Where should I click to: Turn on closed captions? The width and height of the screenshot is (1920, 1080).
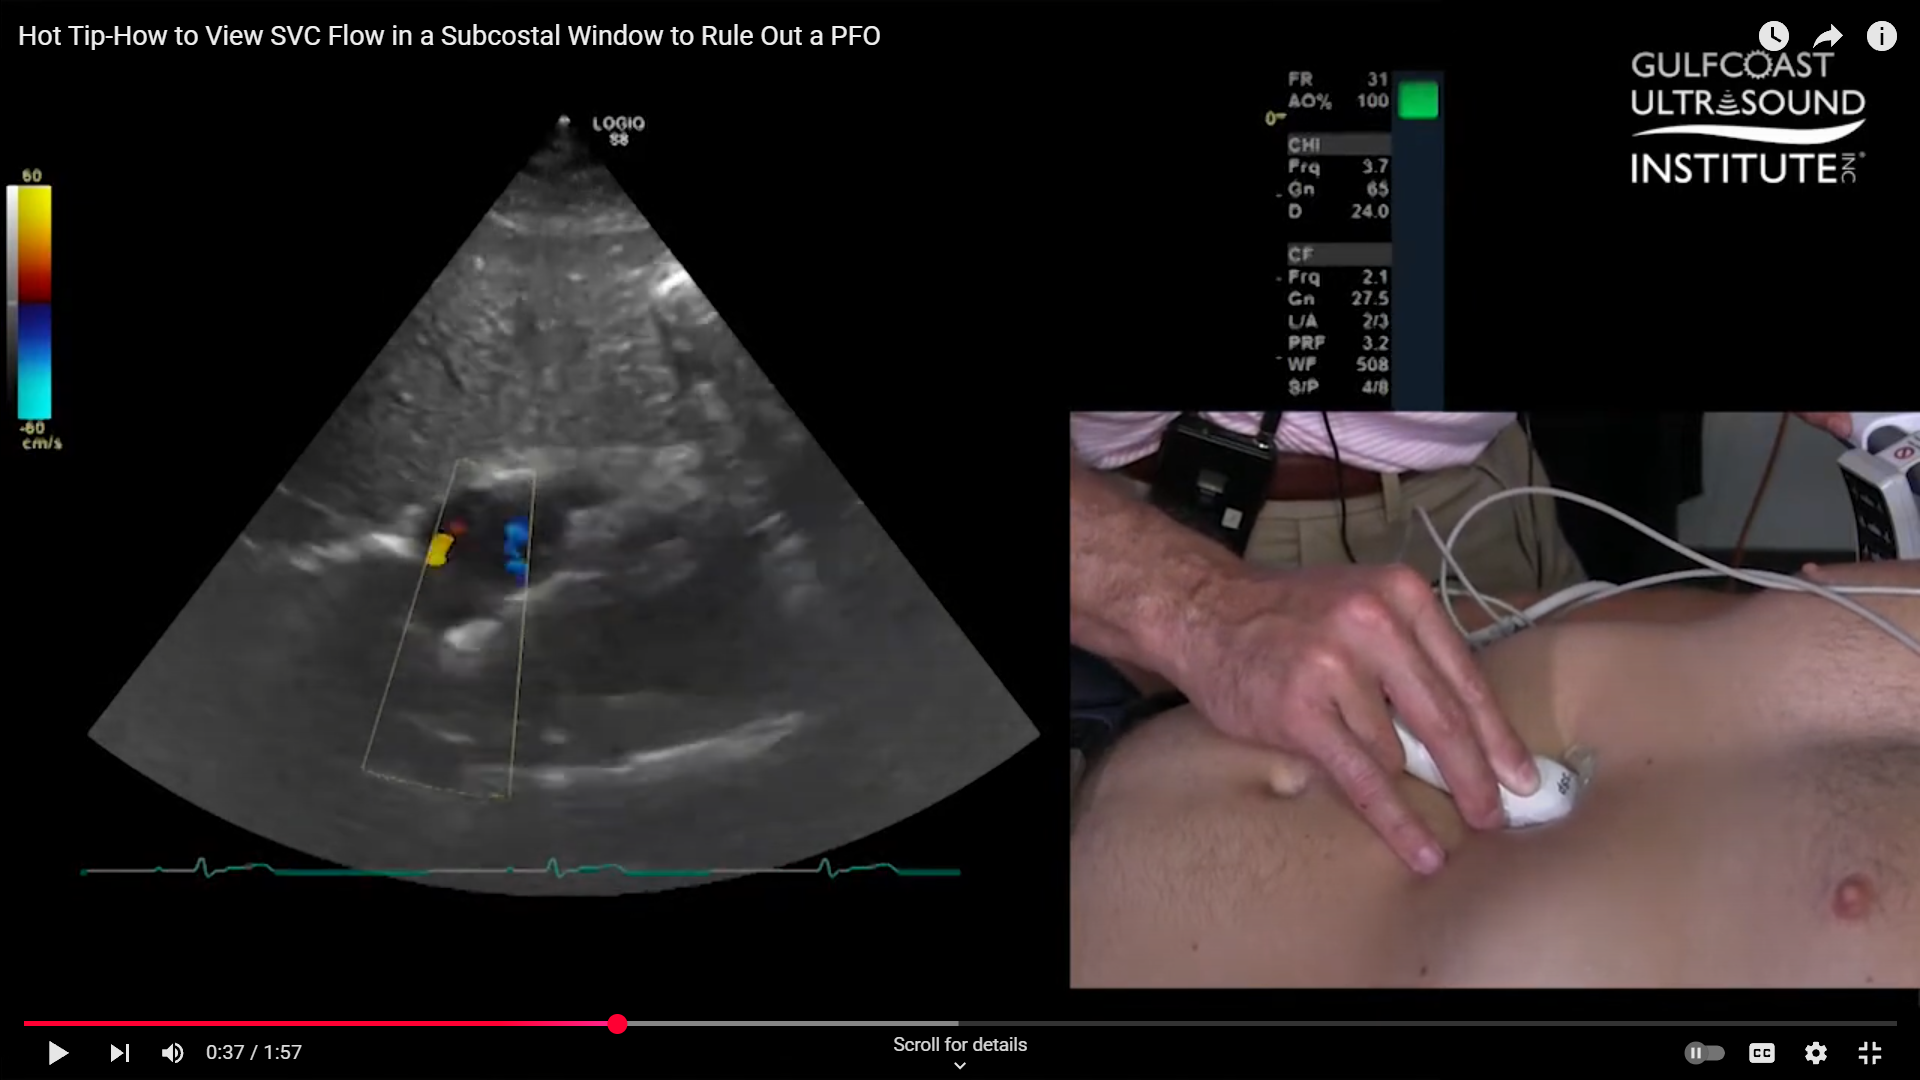coord(1761,1053)
